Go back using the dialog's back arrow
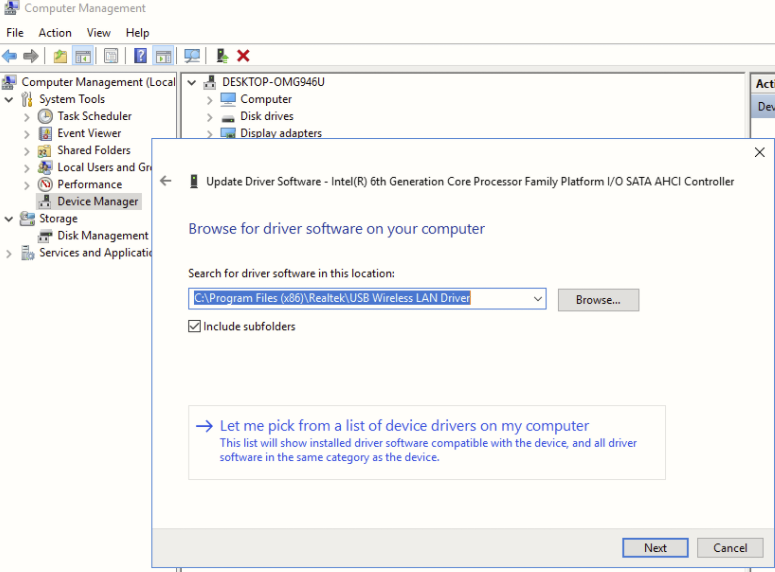This screenshot has width=775, height=572. pyautogui.click(x=166, y=181)
